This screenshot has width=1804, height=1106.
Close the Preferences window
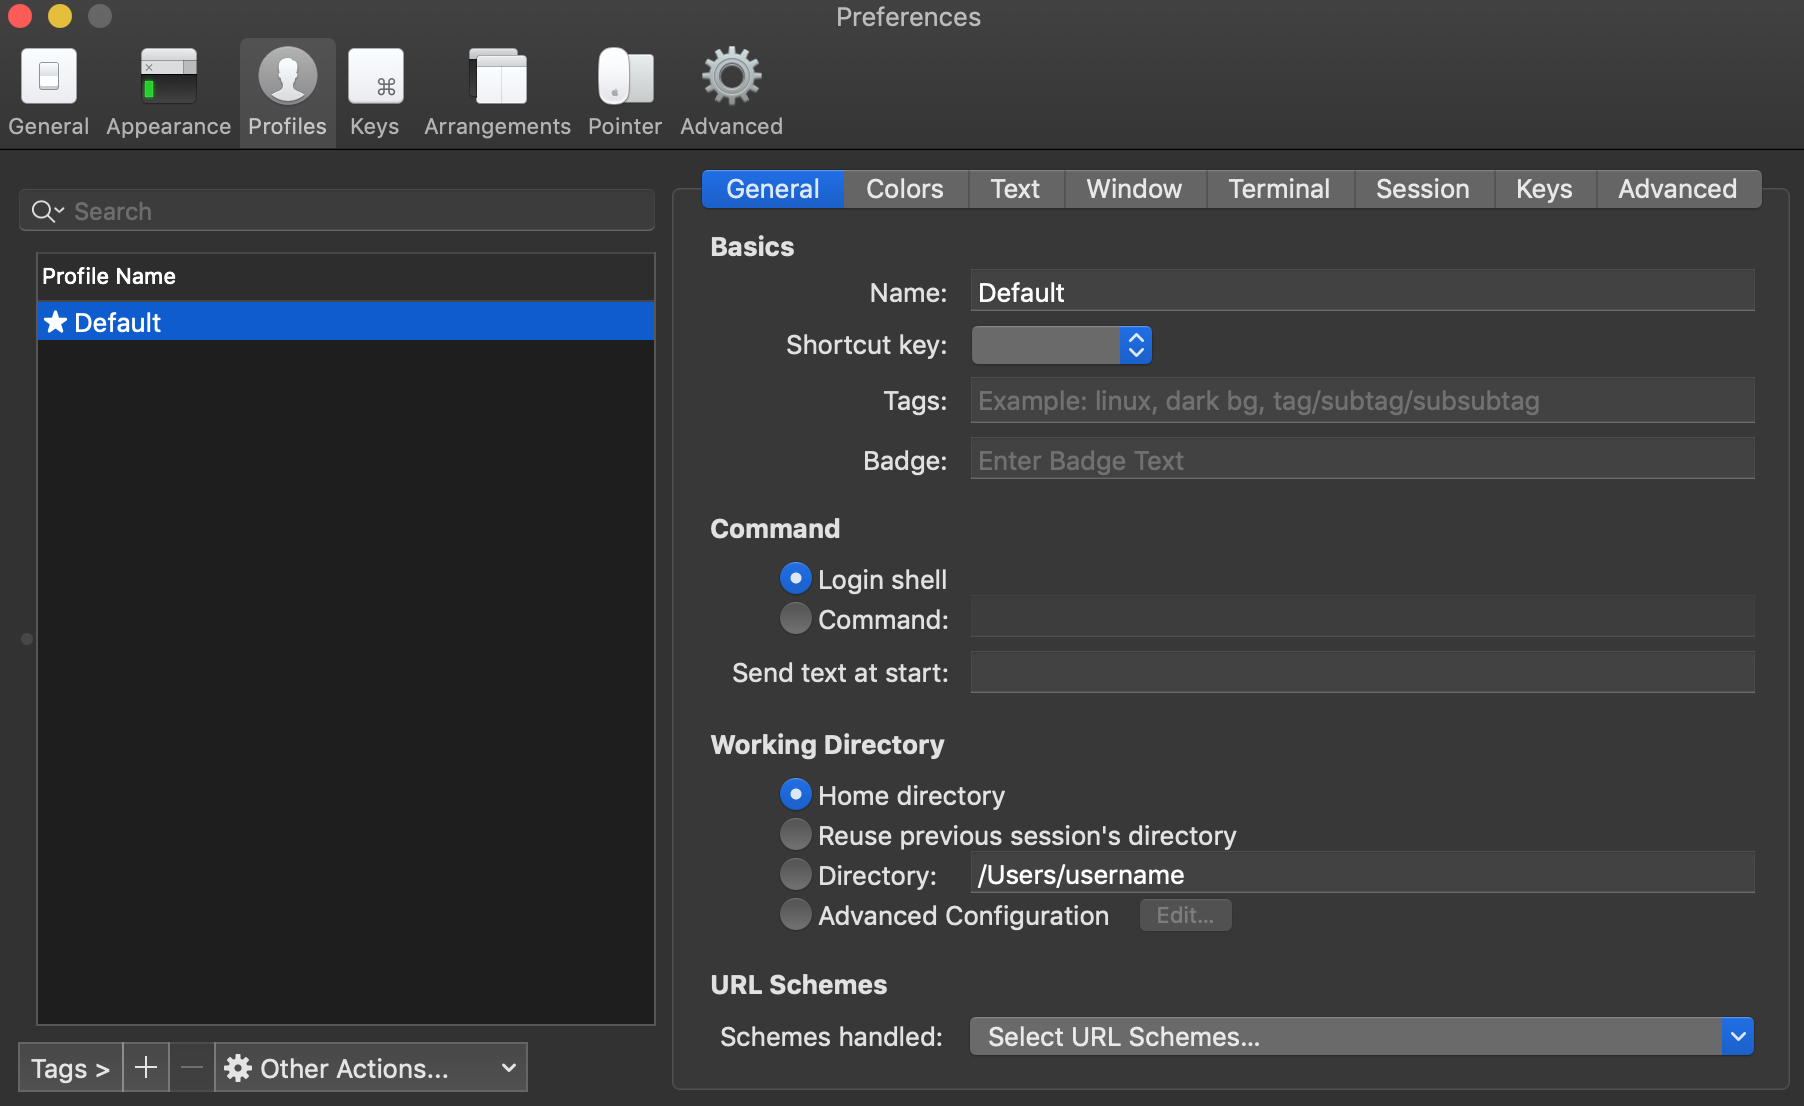[20, 16]
